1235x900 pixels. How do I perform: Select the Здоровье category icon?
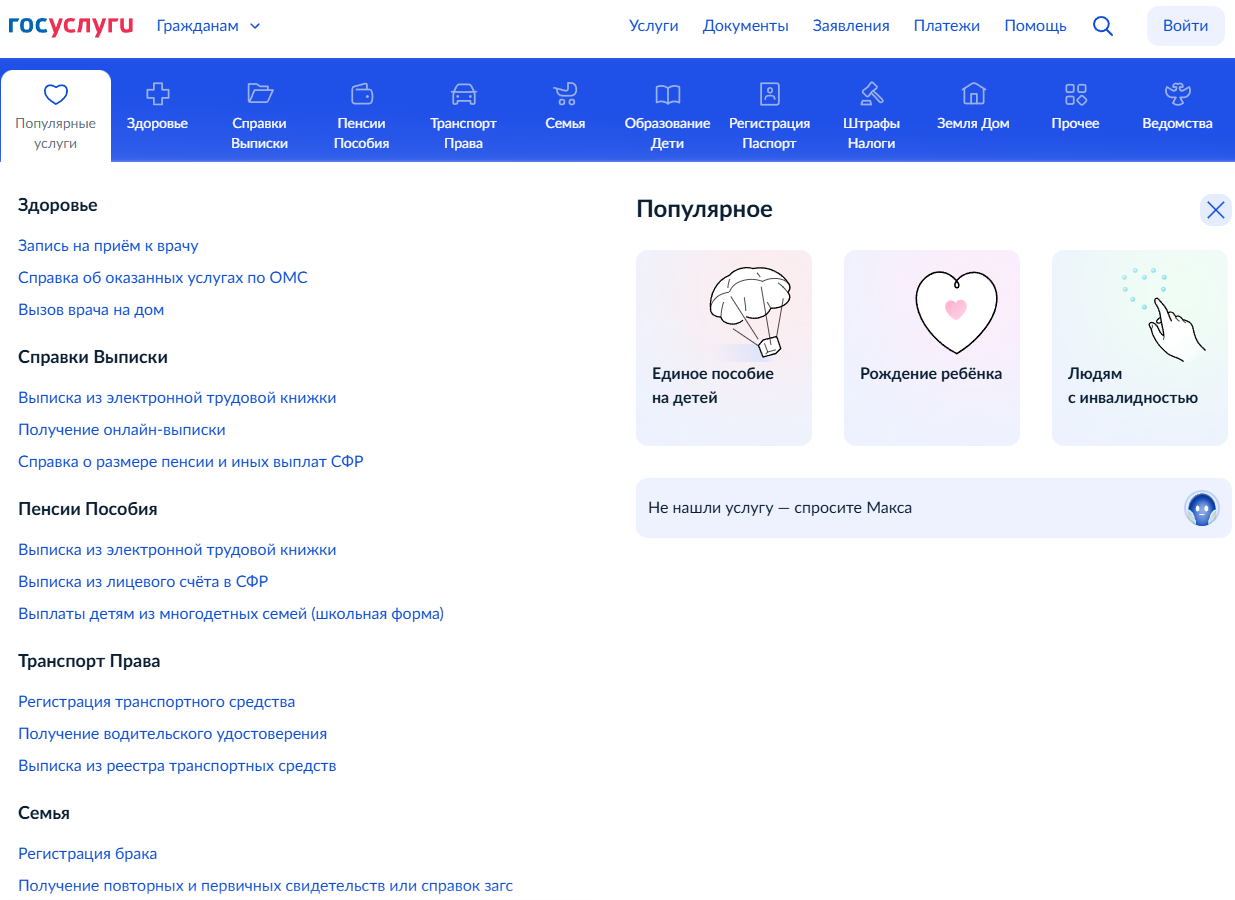pos(157,94)
